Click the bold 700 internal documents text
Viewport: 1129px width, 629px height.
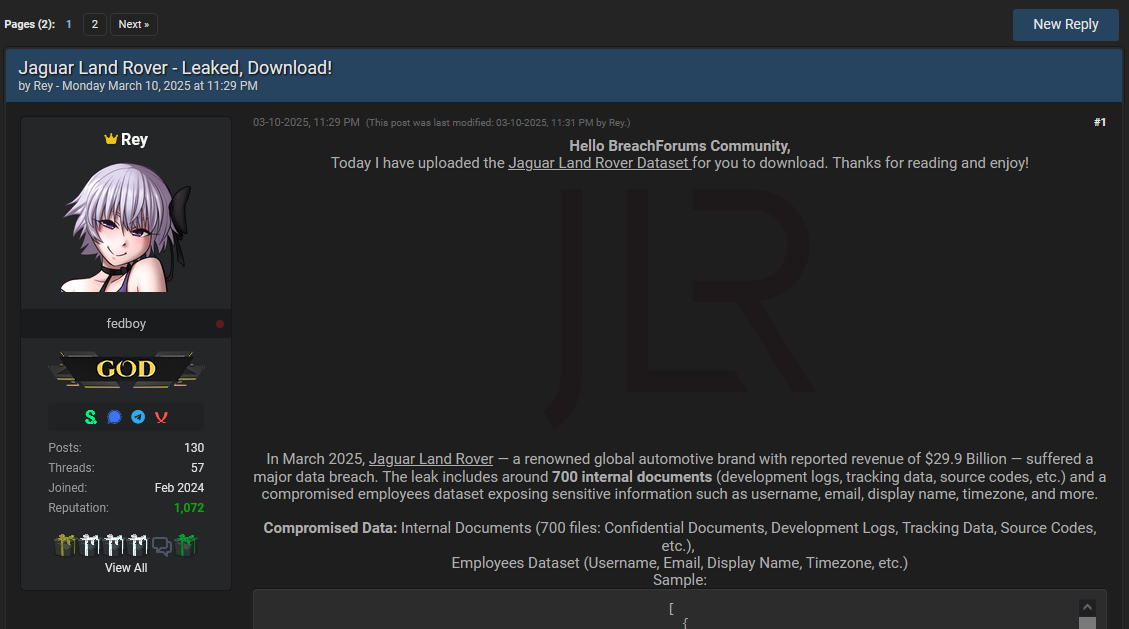coord(632,477)
